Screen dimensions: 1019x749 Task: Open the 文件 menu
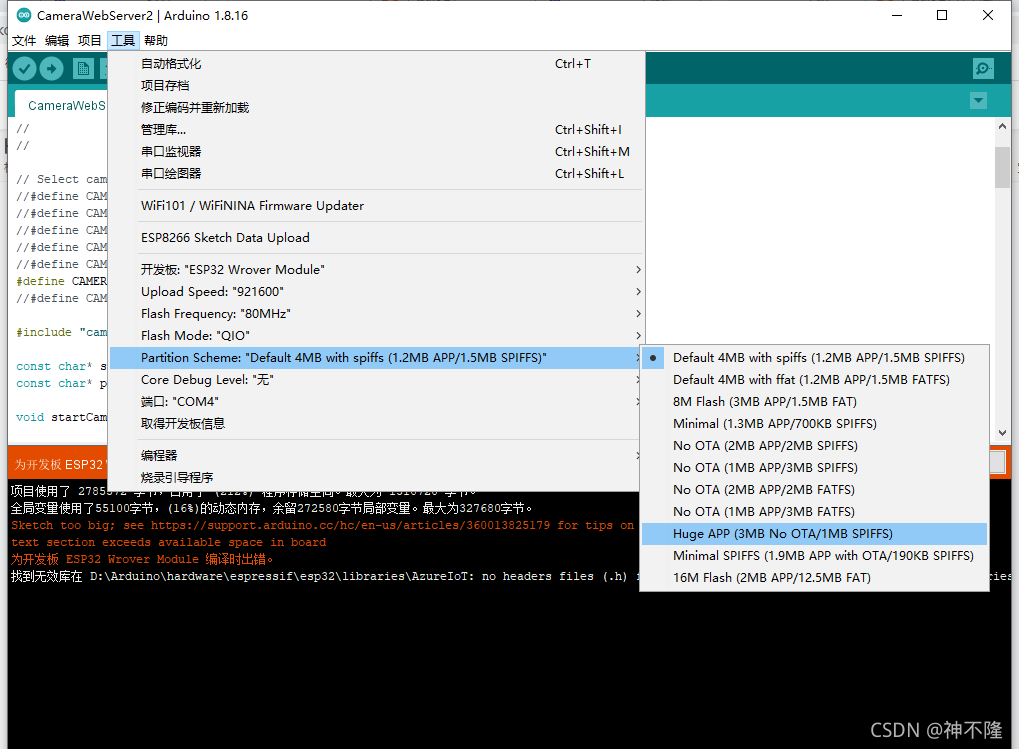[24, 40]
